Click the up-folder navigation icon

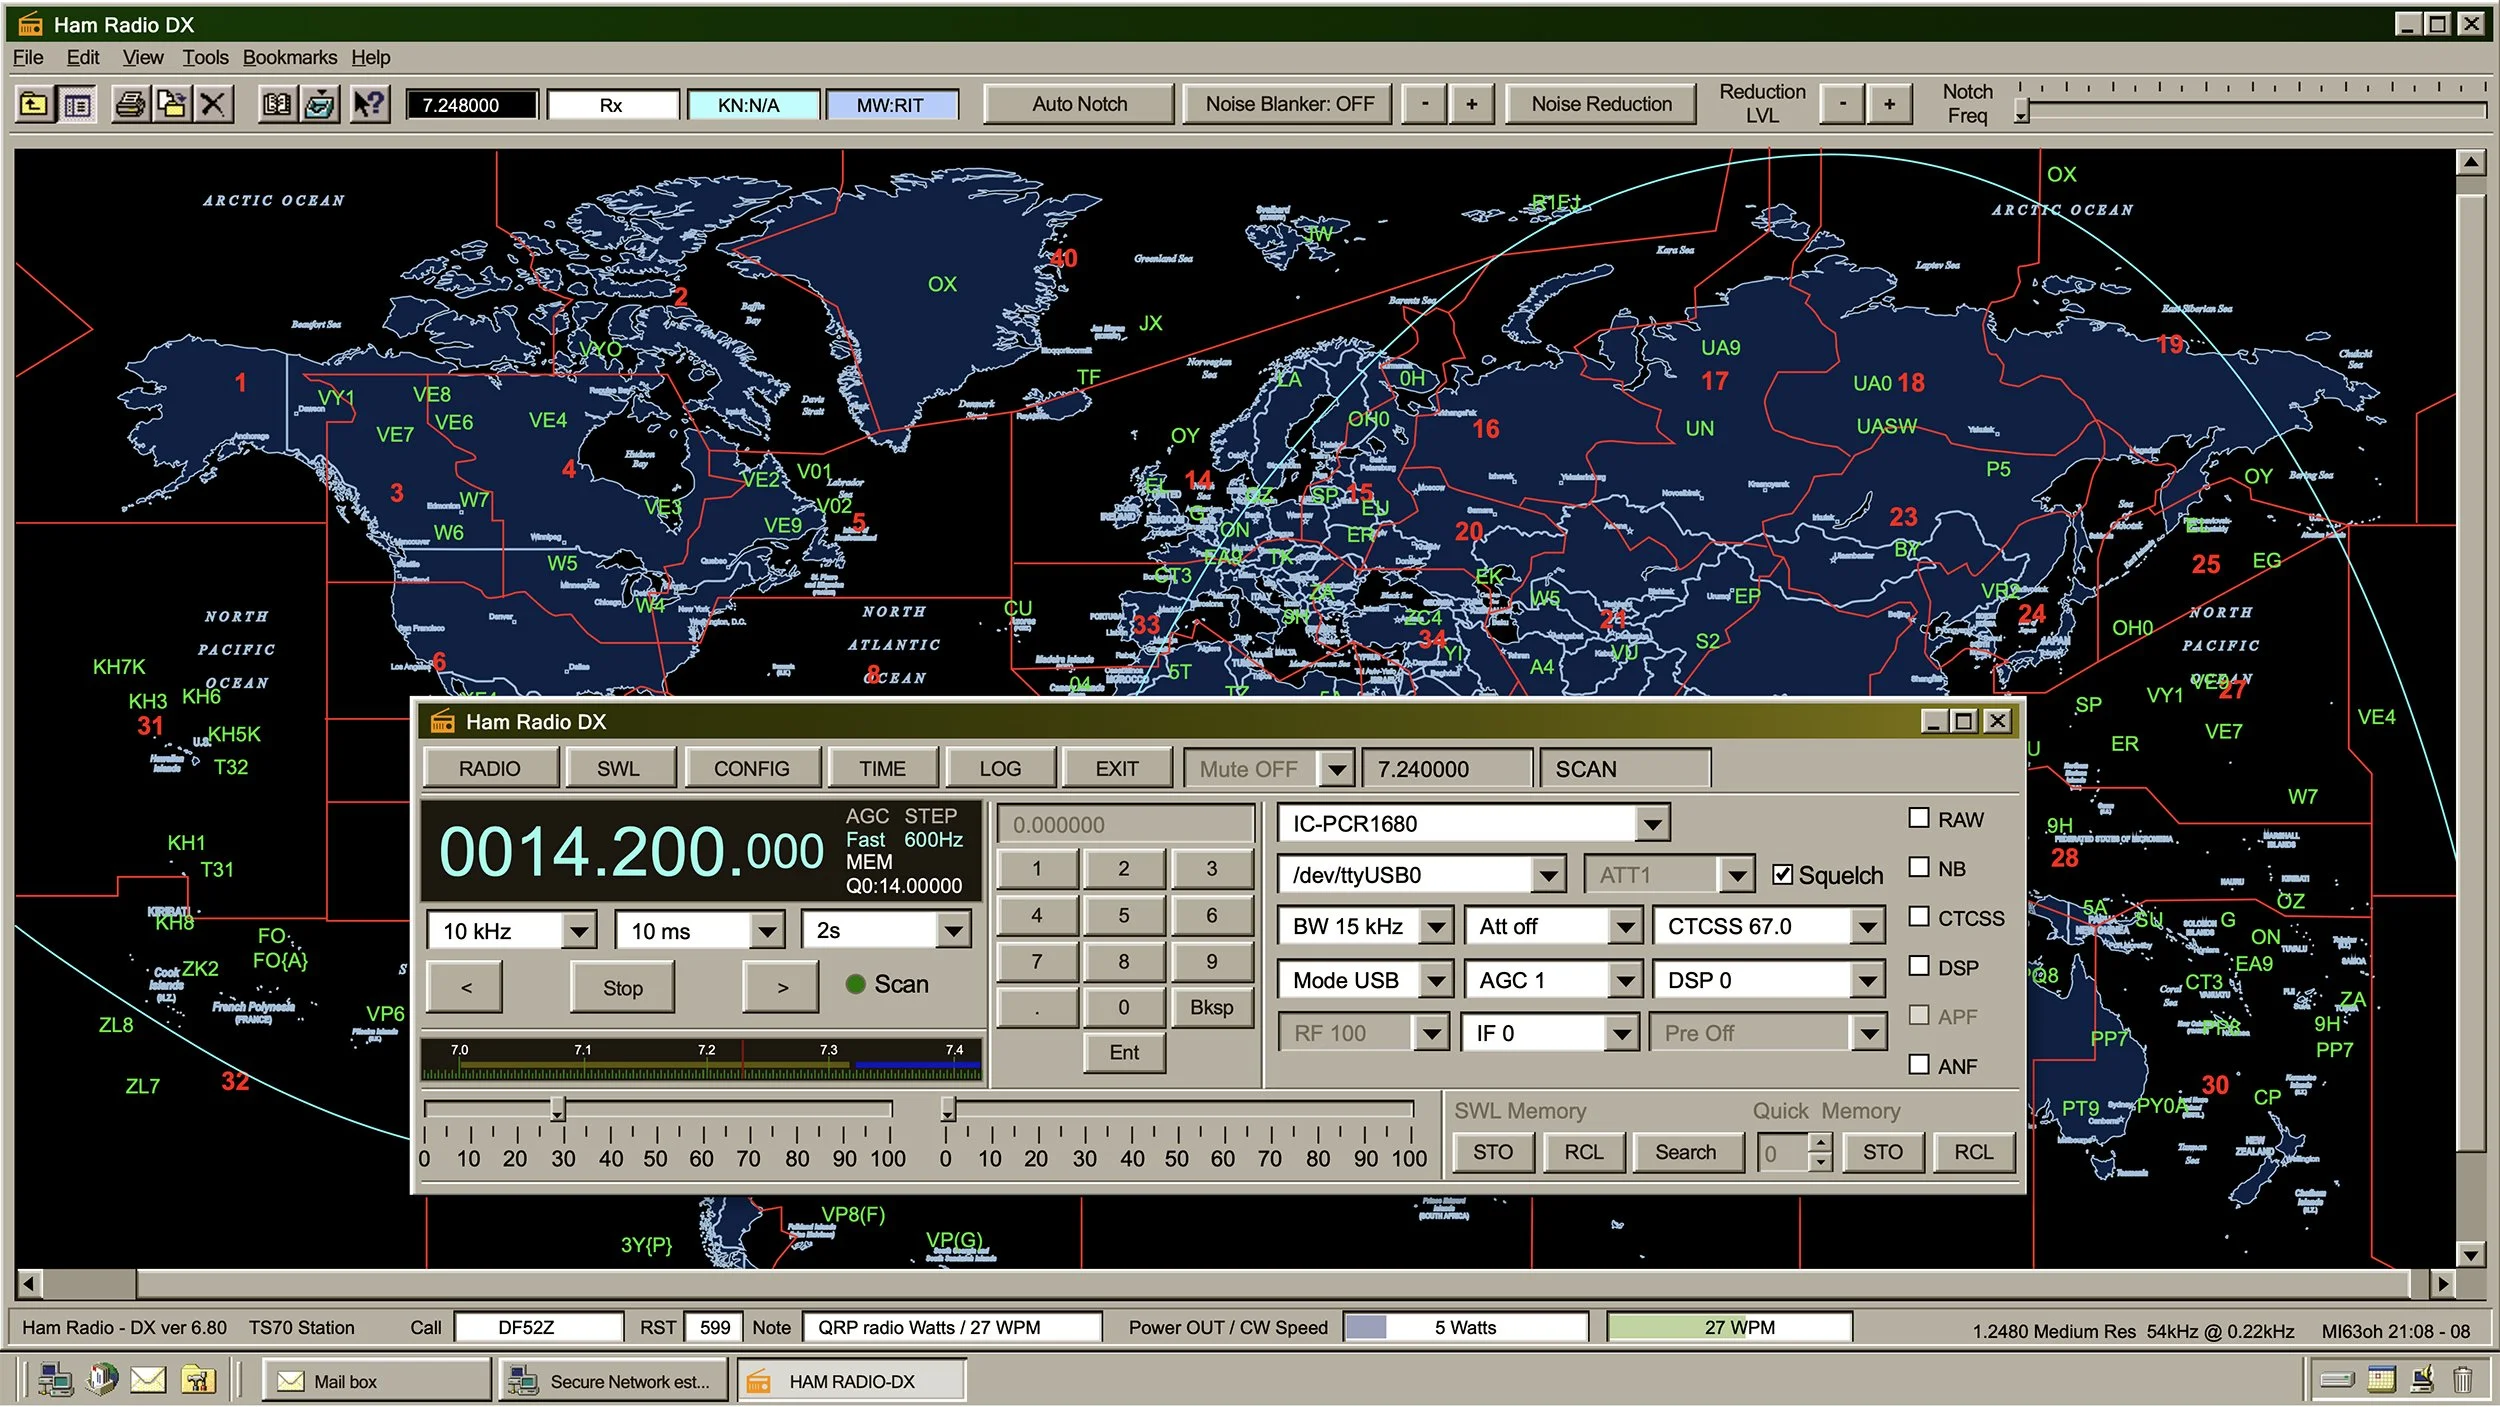tap(35, 103)
